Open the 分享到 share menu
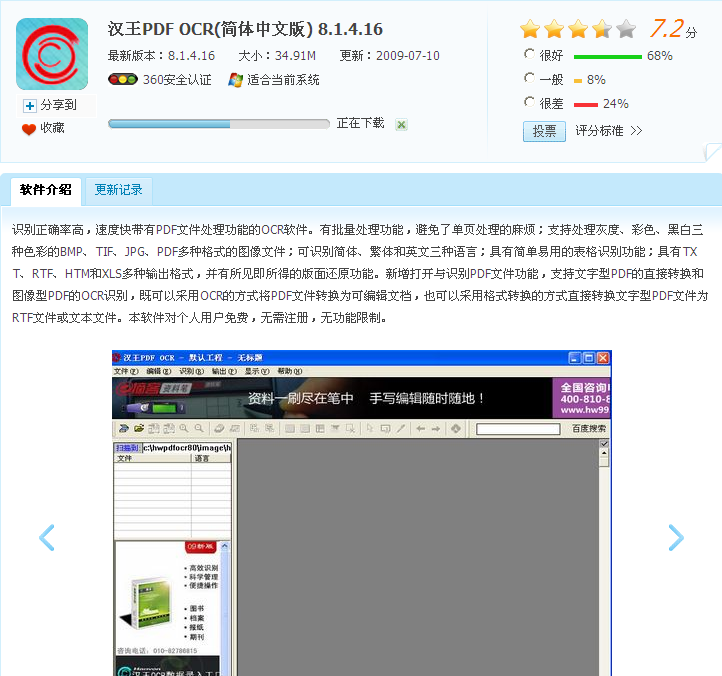 pos(58,105)
